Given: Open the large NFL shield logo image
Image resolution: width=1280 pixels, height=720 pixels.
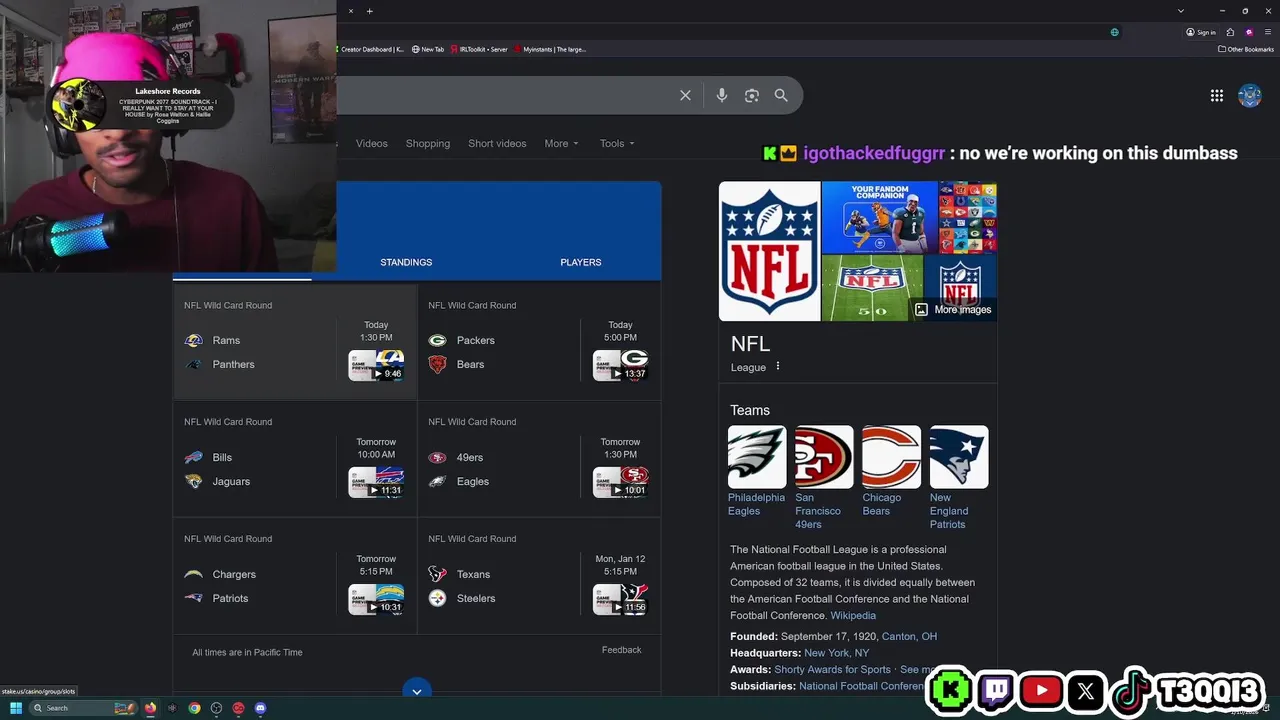Looking at the screenshot, I should click(x=769, y=251).
